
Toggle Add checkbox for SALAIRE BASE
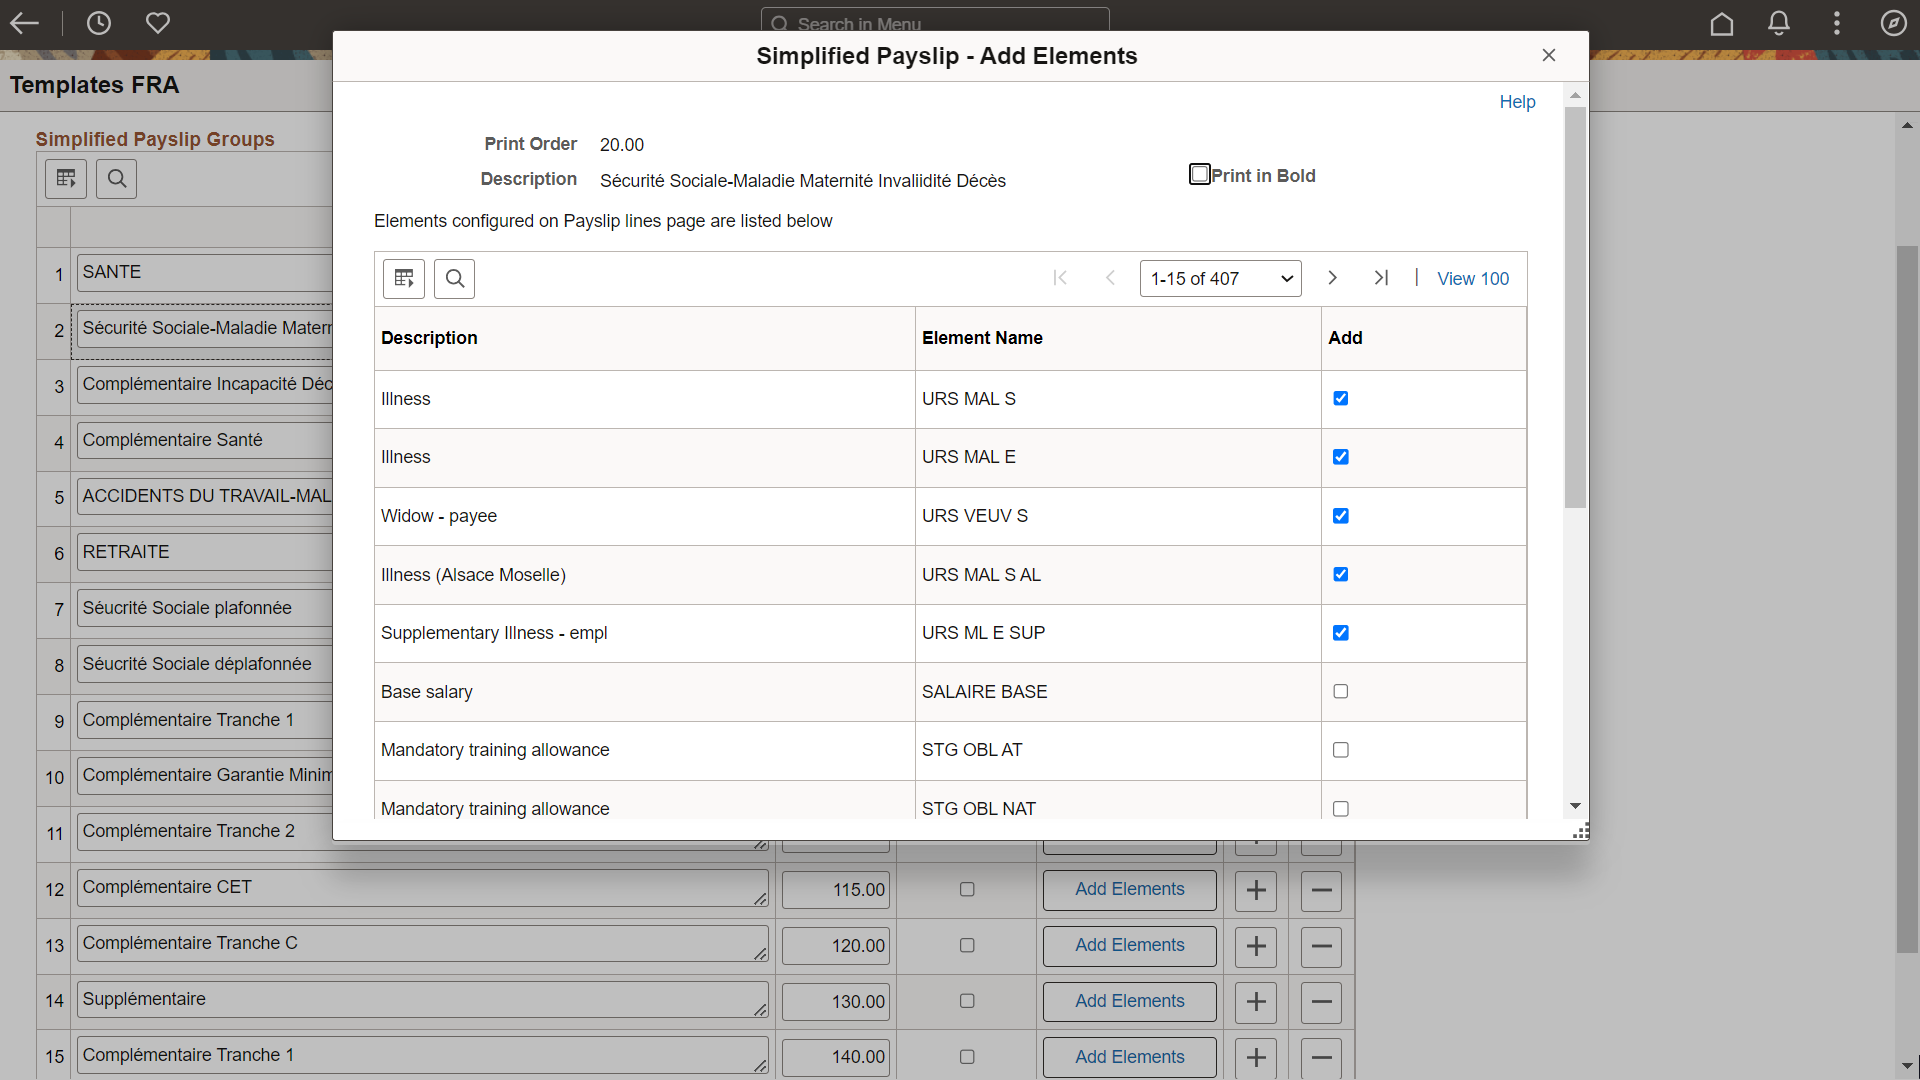coord(1341,691)
